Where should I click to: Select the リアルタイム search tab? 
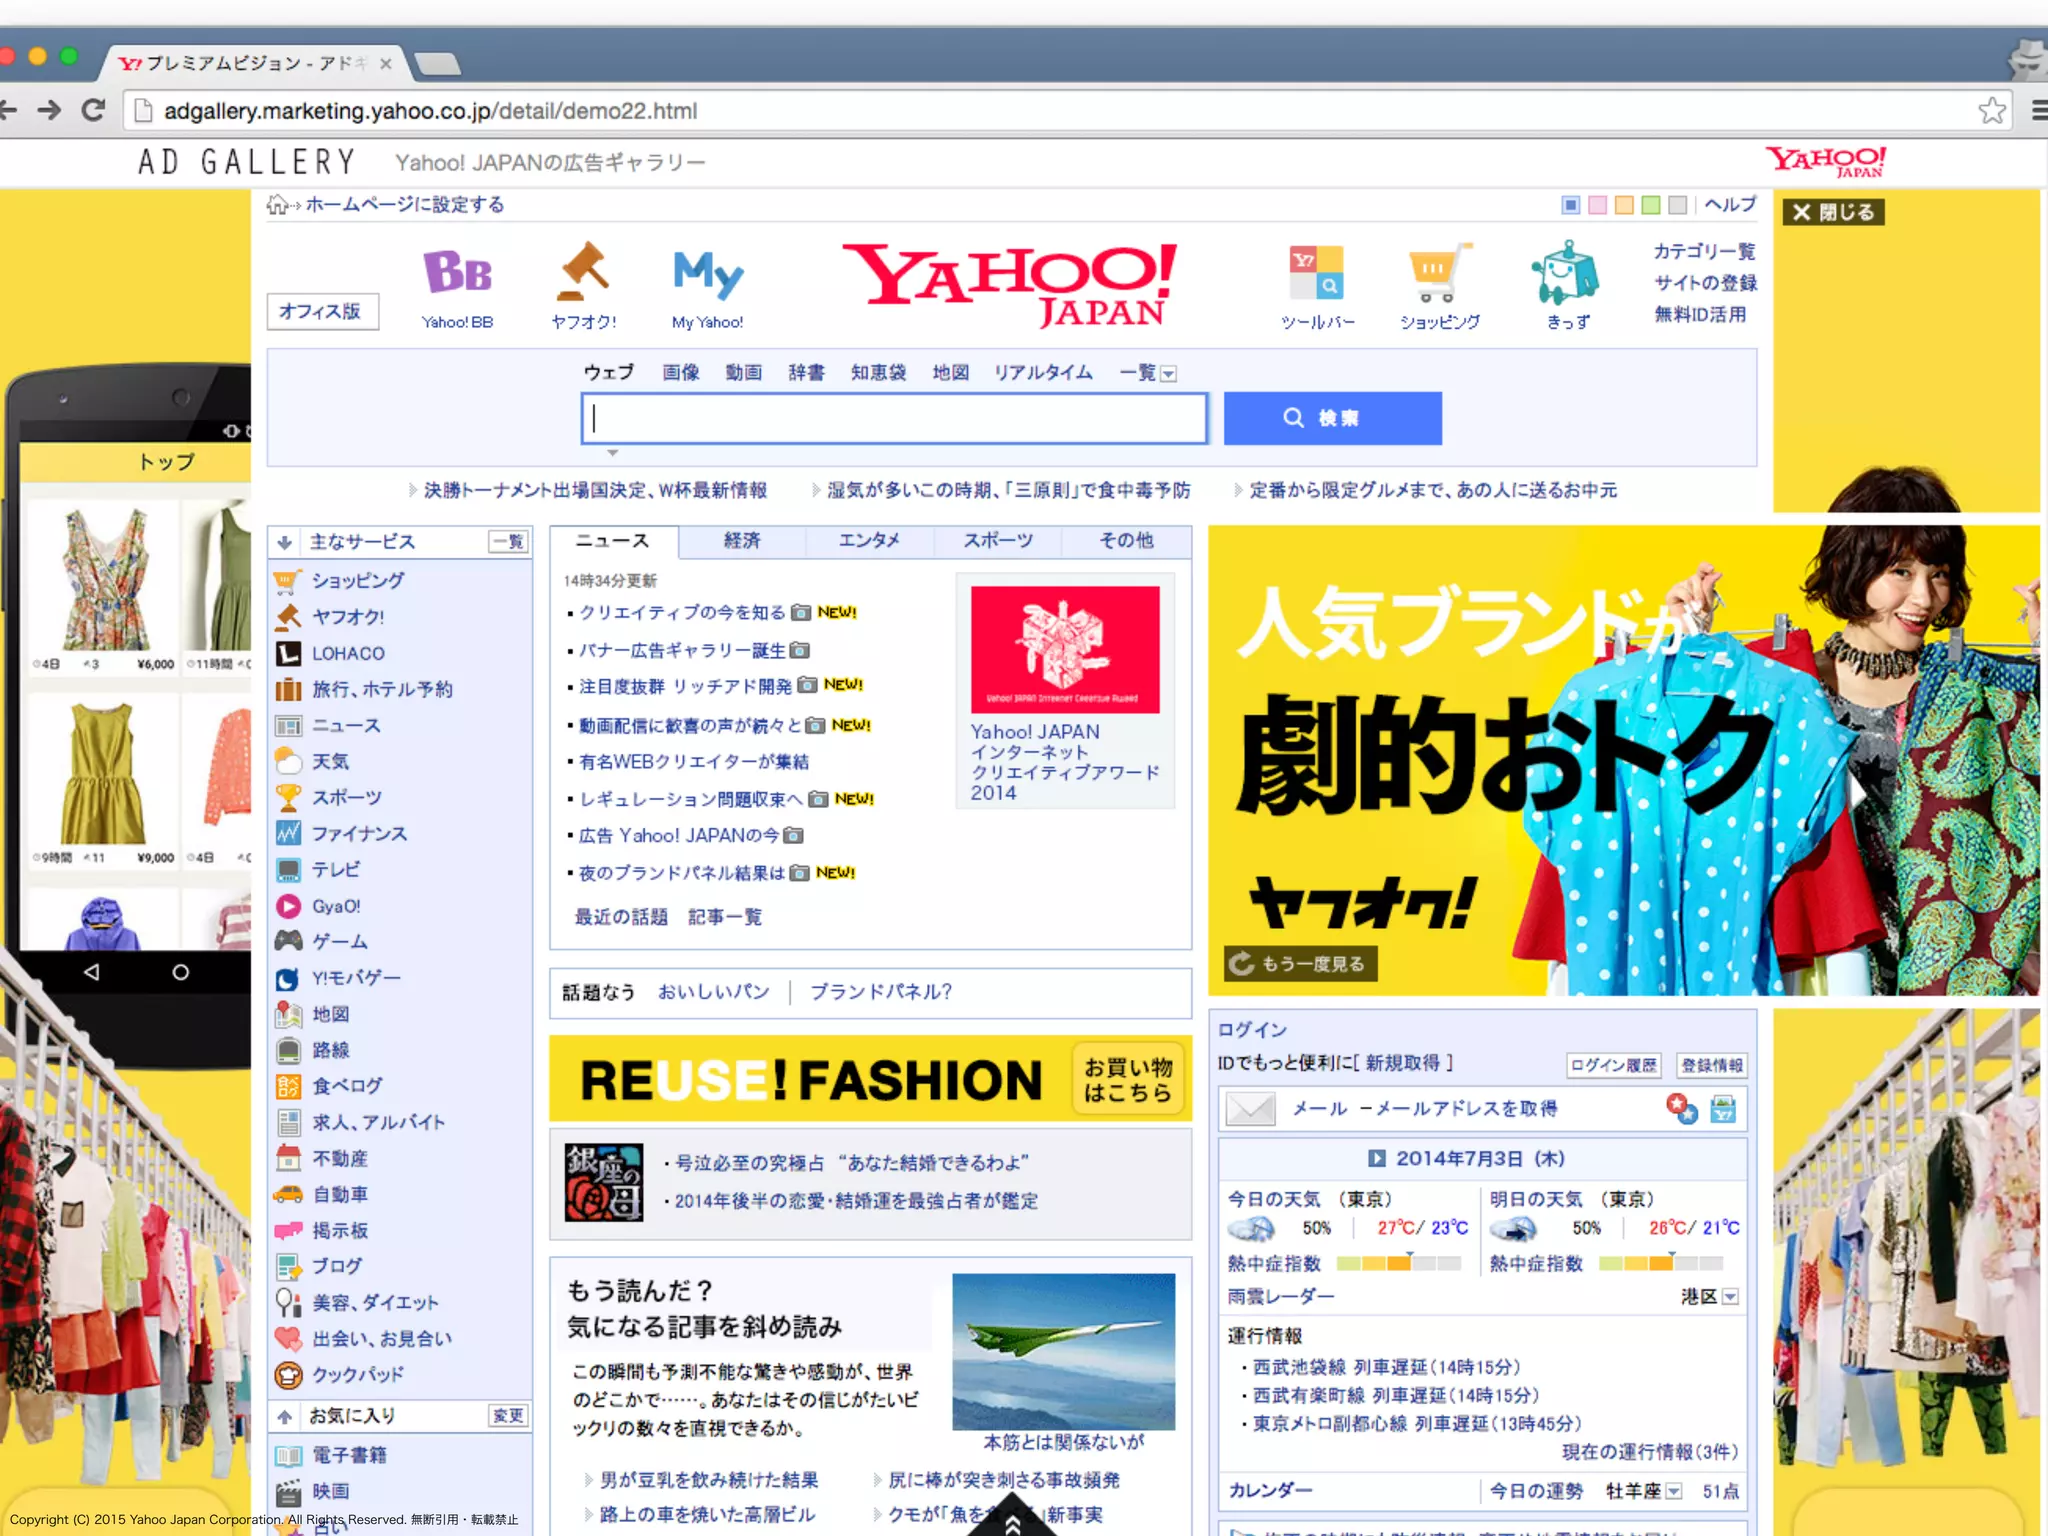[1042, 373]
